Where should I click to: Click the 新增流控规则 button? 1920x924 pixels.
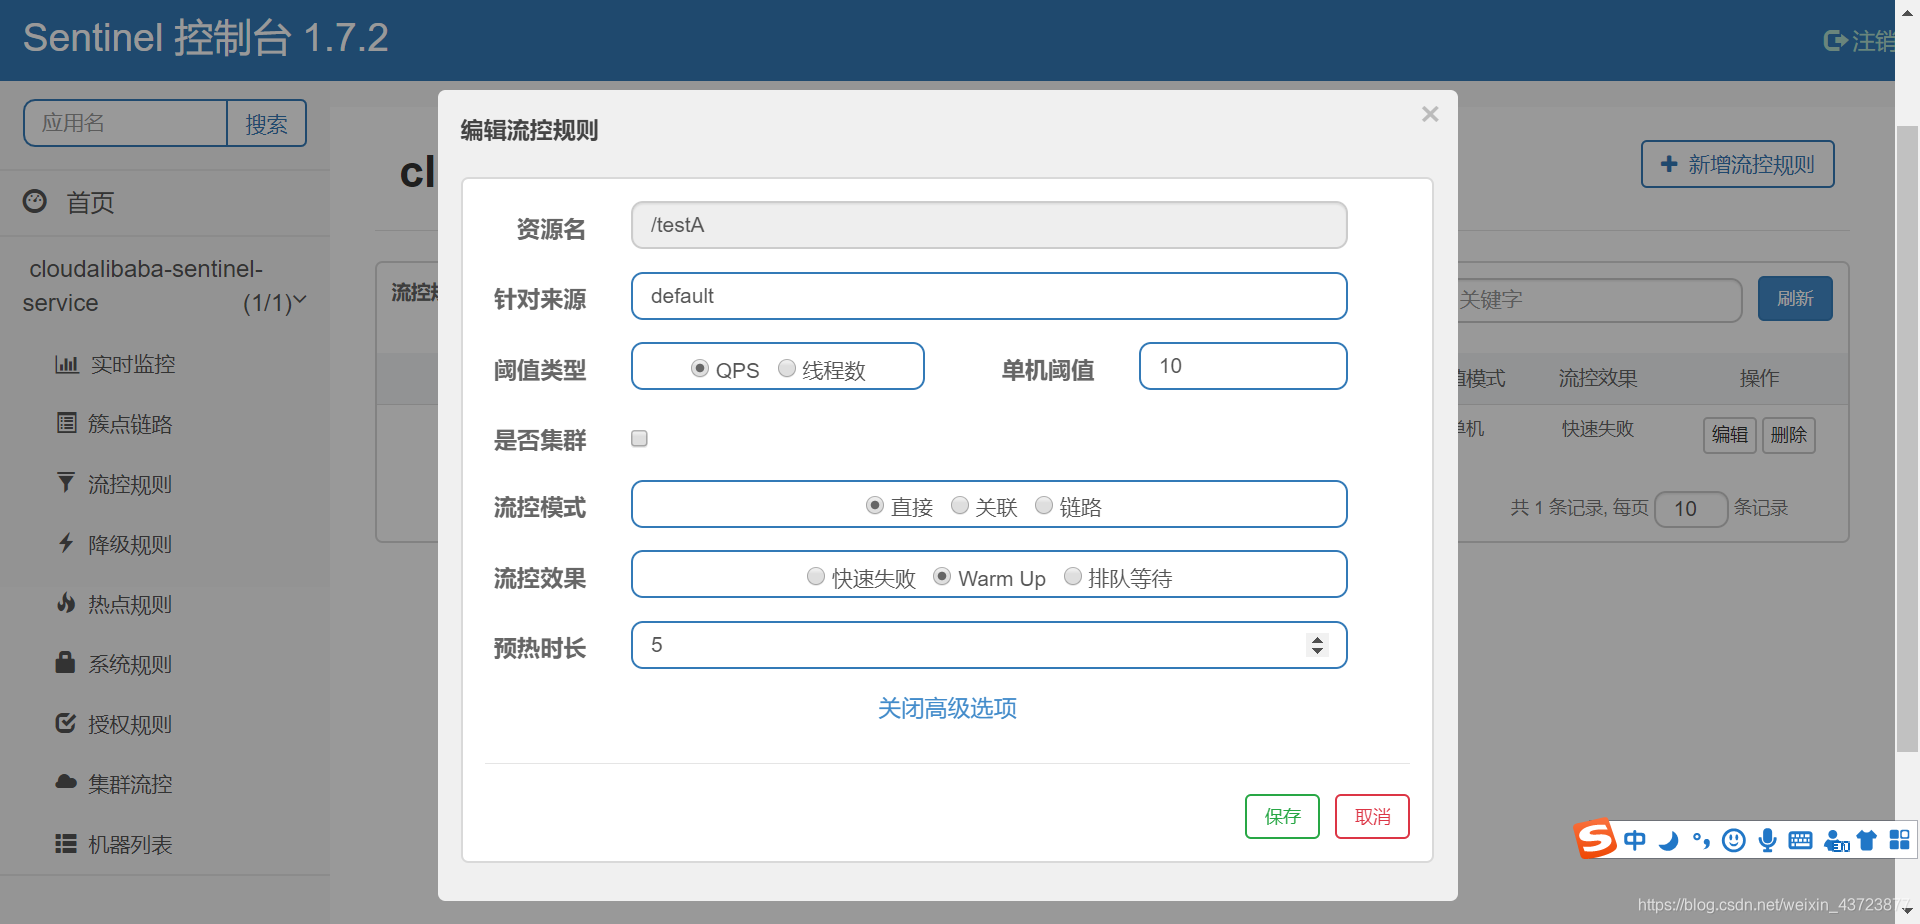(x=1738, y=164)
